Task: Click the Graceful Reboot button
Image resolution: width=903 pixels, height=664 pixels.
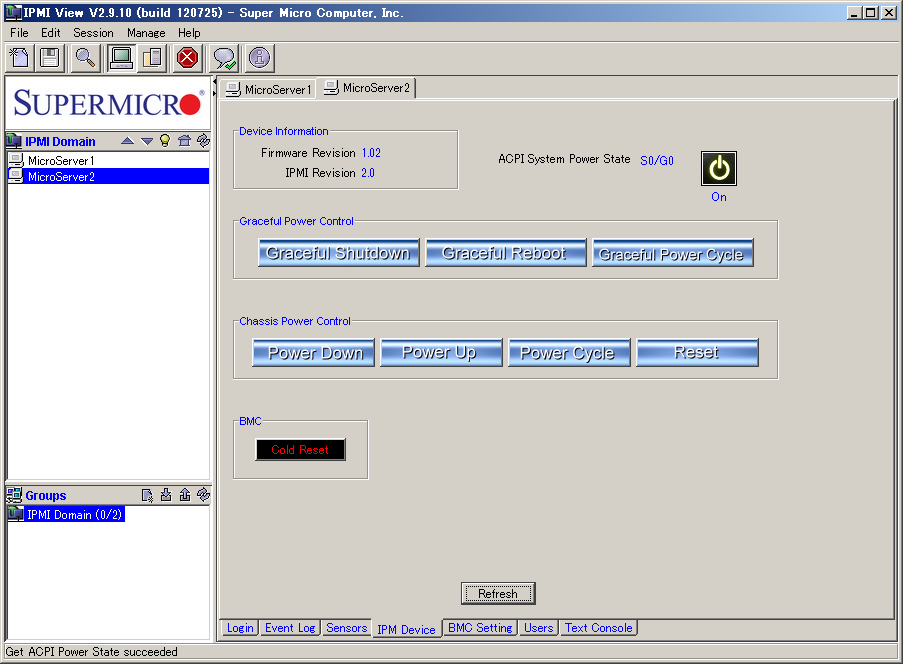Action: click(x=505, y=253)
